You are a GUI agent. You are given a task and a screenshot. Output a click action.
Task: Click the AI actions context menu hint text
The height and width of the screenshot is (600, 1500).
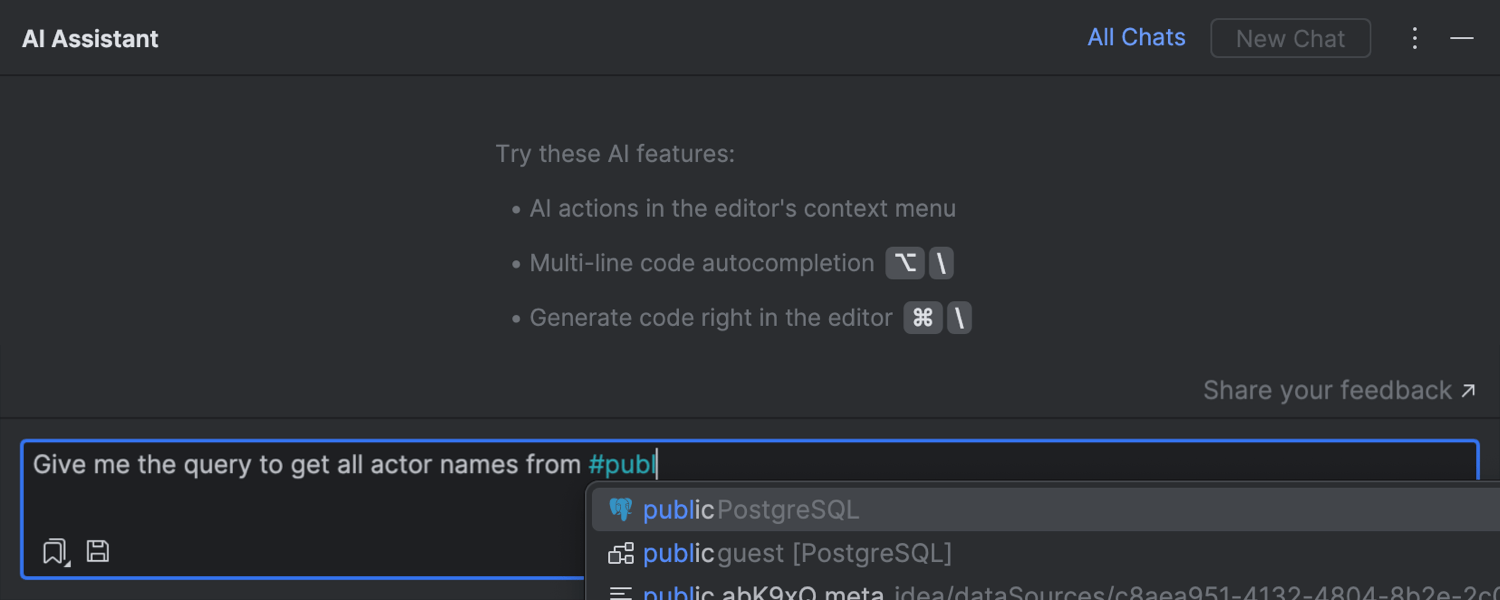point(742,209)
